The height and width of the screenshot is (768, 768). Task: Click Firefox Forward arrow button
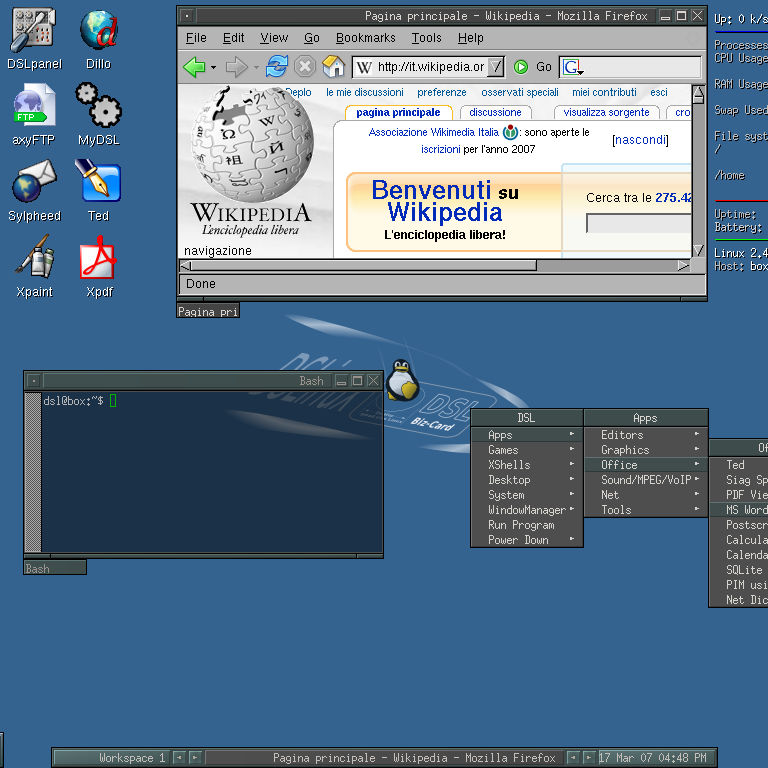click(238, 67)
